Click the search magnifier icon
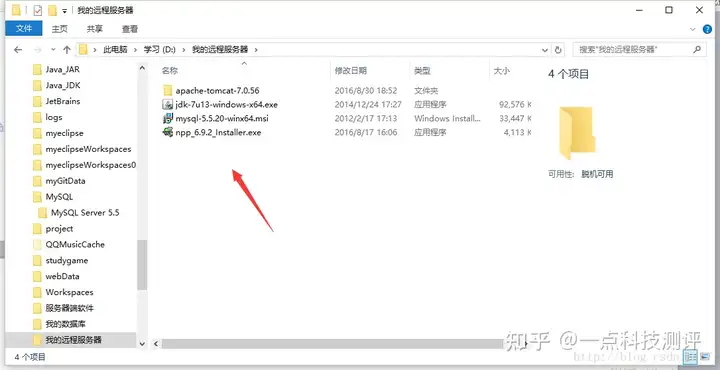 [x=697, y=49]
